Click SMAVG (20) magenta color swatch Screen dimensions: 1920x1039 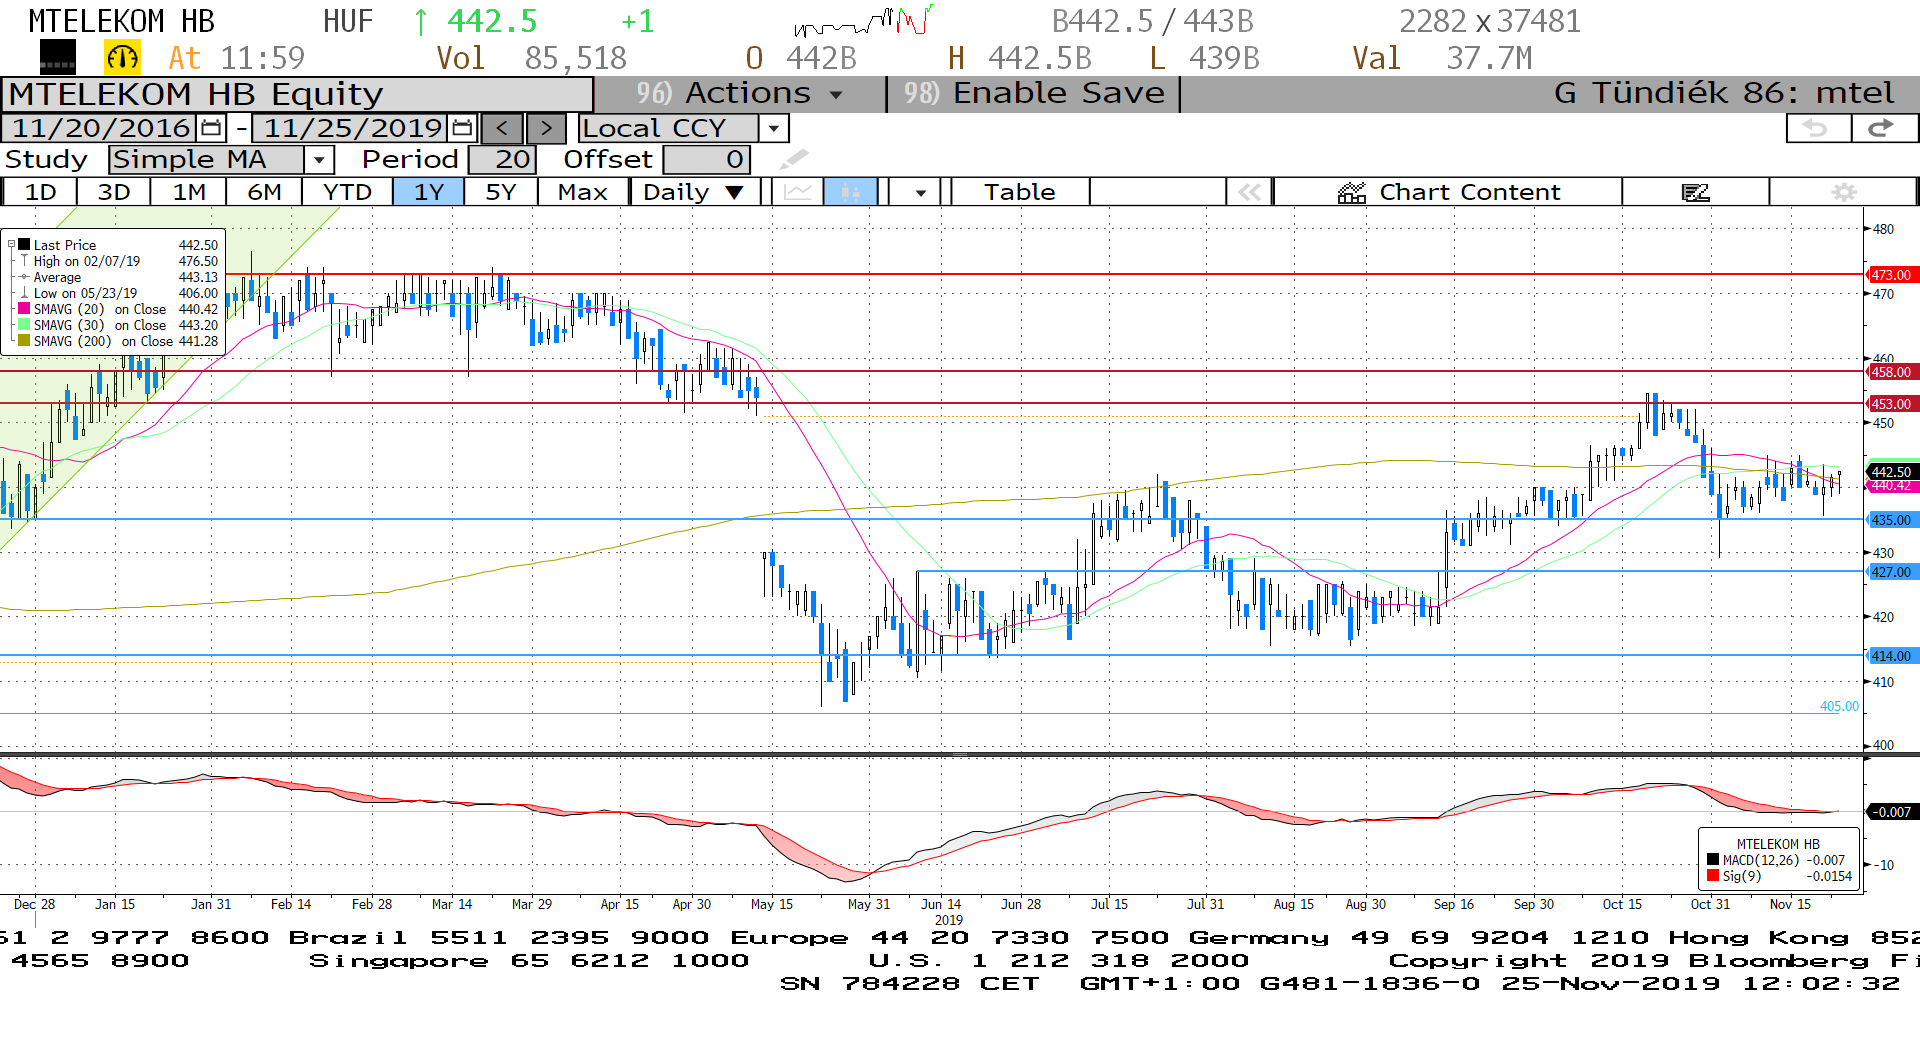tap(24, 309)
